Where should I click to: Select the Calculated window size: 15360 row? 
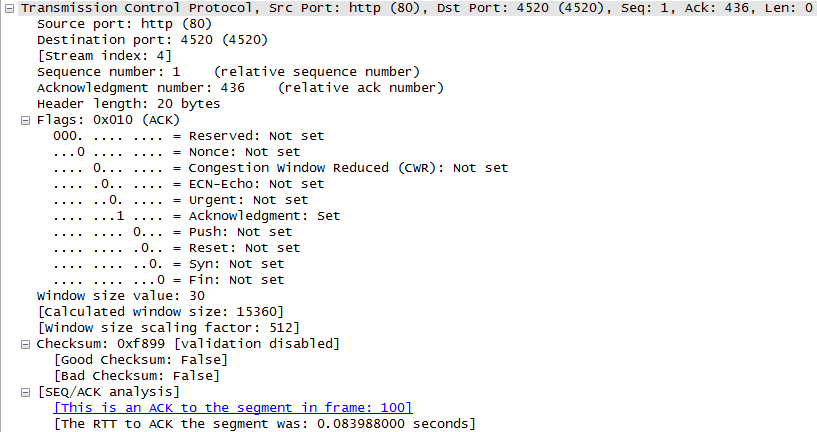[160, 312]
